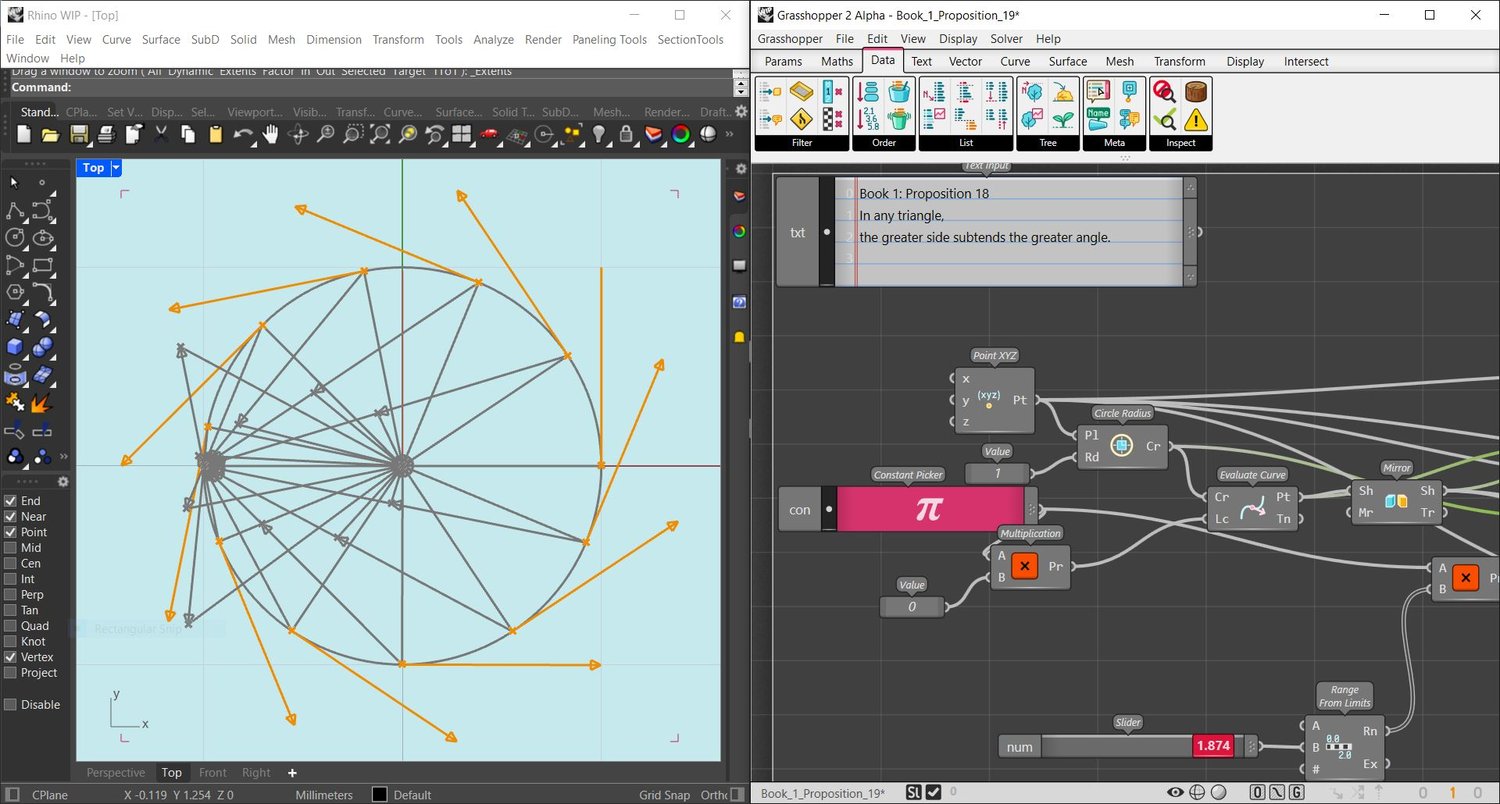
Task: Expand the Constant Picker pi dropdown handle
Action: 1031,510
